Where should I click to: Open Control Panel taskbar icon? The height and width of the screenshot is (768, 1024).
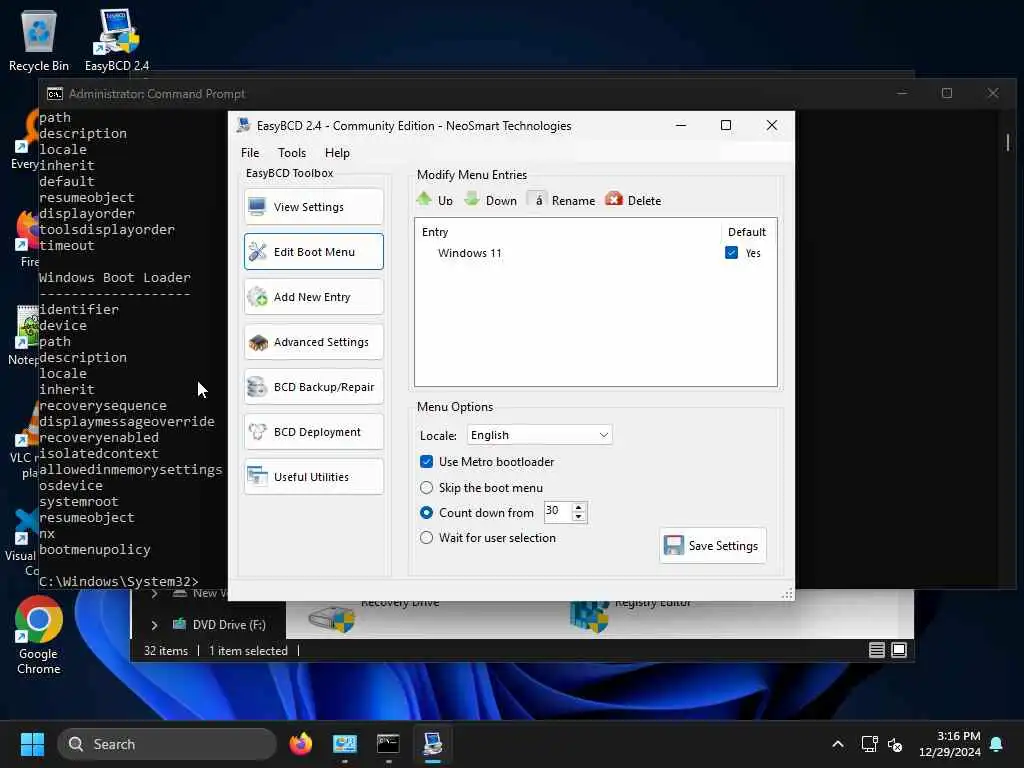point(345,744)
